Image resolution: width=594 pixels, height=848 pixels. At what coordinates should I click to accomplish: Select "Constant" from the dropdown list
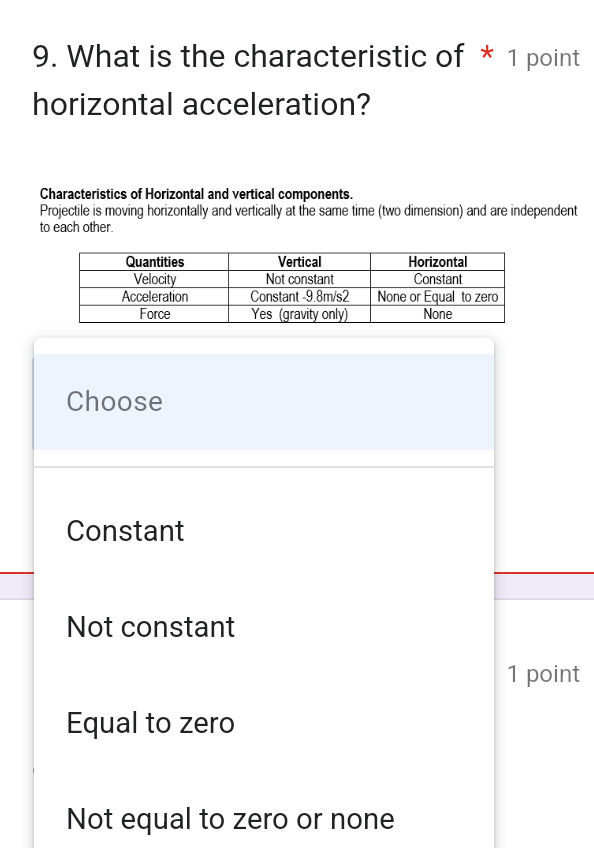click(125, 531)
